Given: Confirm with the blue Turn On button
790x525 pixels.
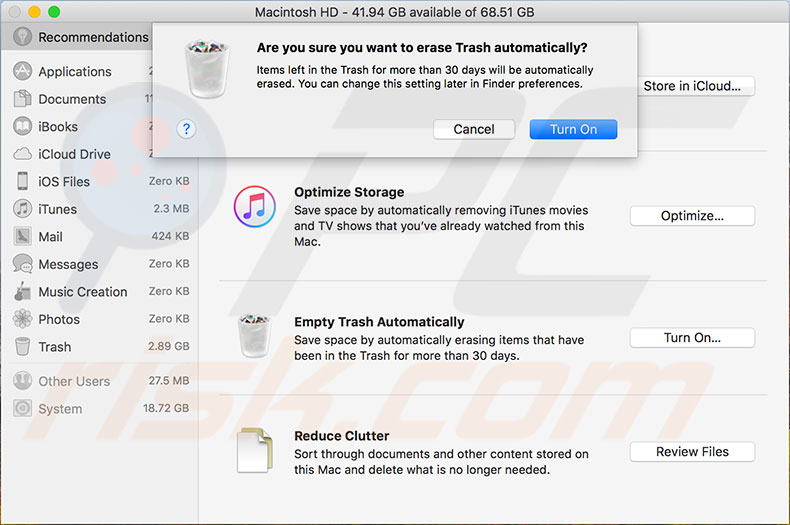Looking at the screenshot, I should (x=573, y=129).
